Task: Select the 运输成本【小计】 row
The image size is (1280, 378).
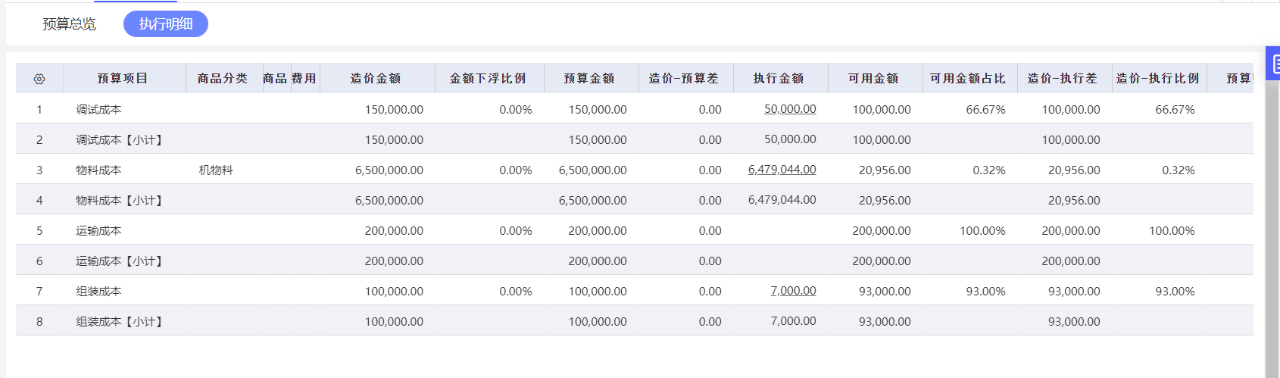Action: click(634, 261)
